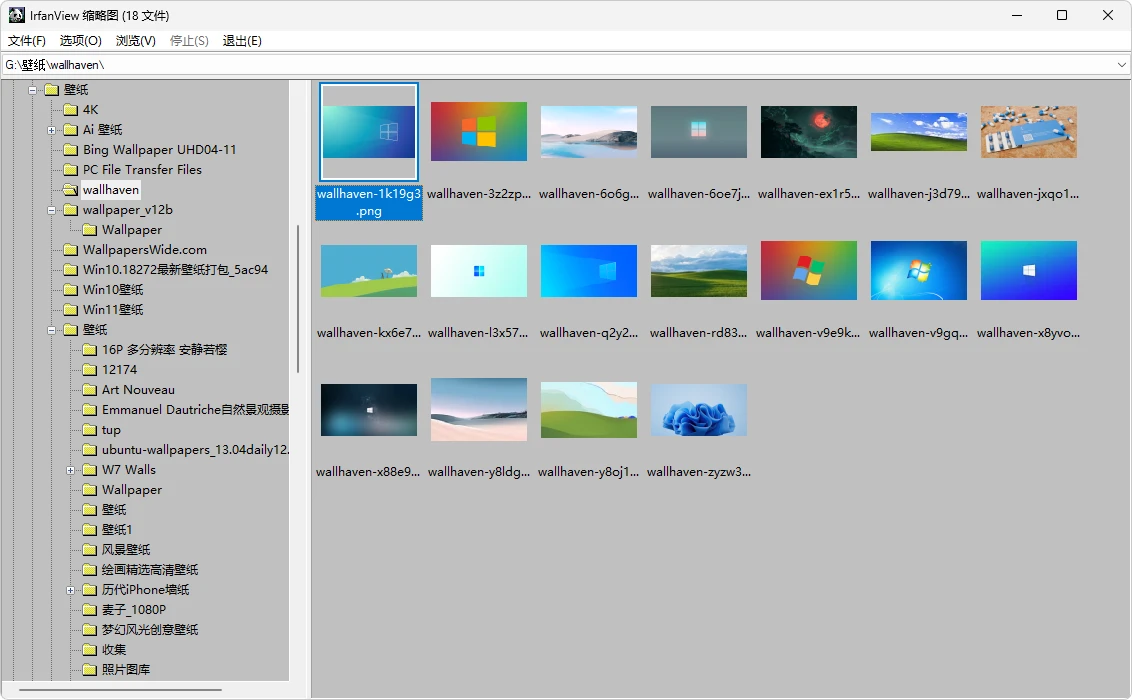Image resolution: width=1132 pixels, height=700 pixels.
Task: Select Wallpaper folder under wallpaper_v12b
Action: (131, 230)
